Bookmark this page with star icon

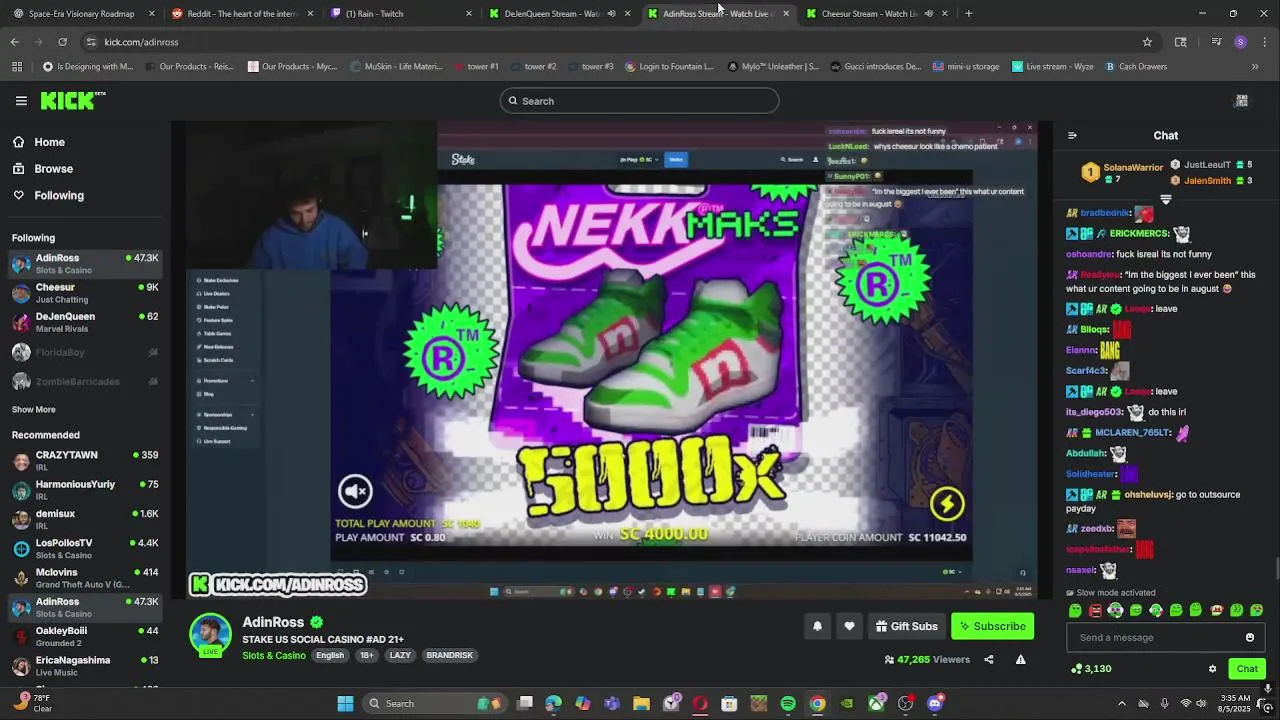click(1147, 42)
